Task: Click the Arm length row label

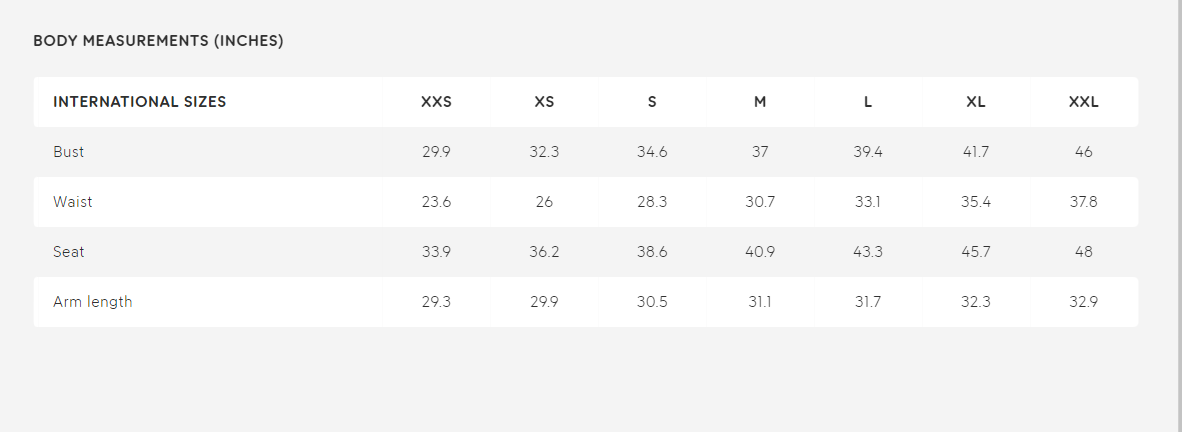Action: [x=93, y=302]
